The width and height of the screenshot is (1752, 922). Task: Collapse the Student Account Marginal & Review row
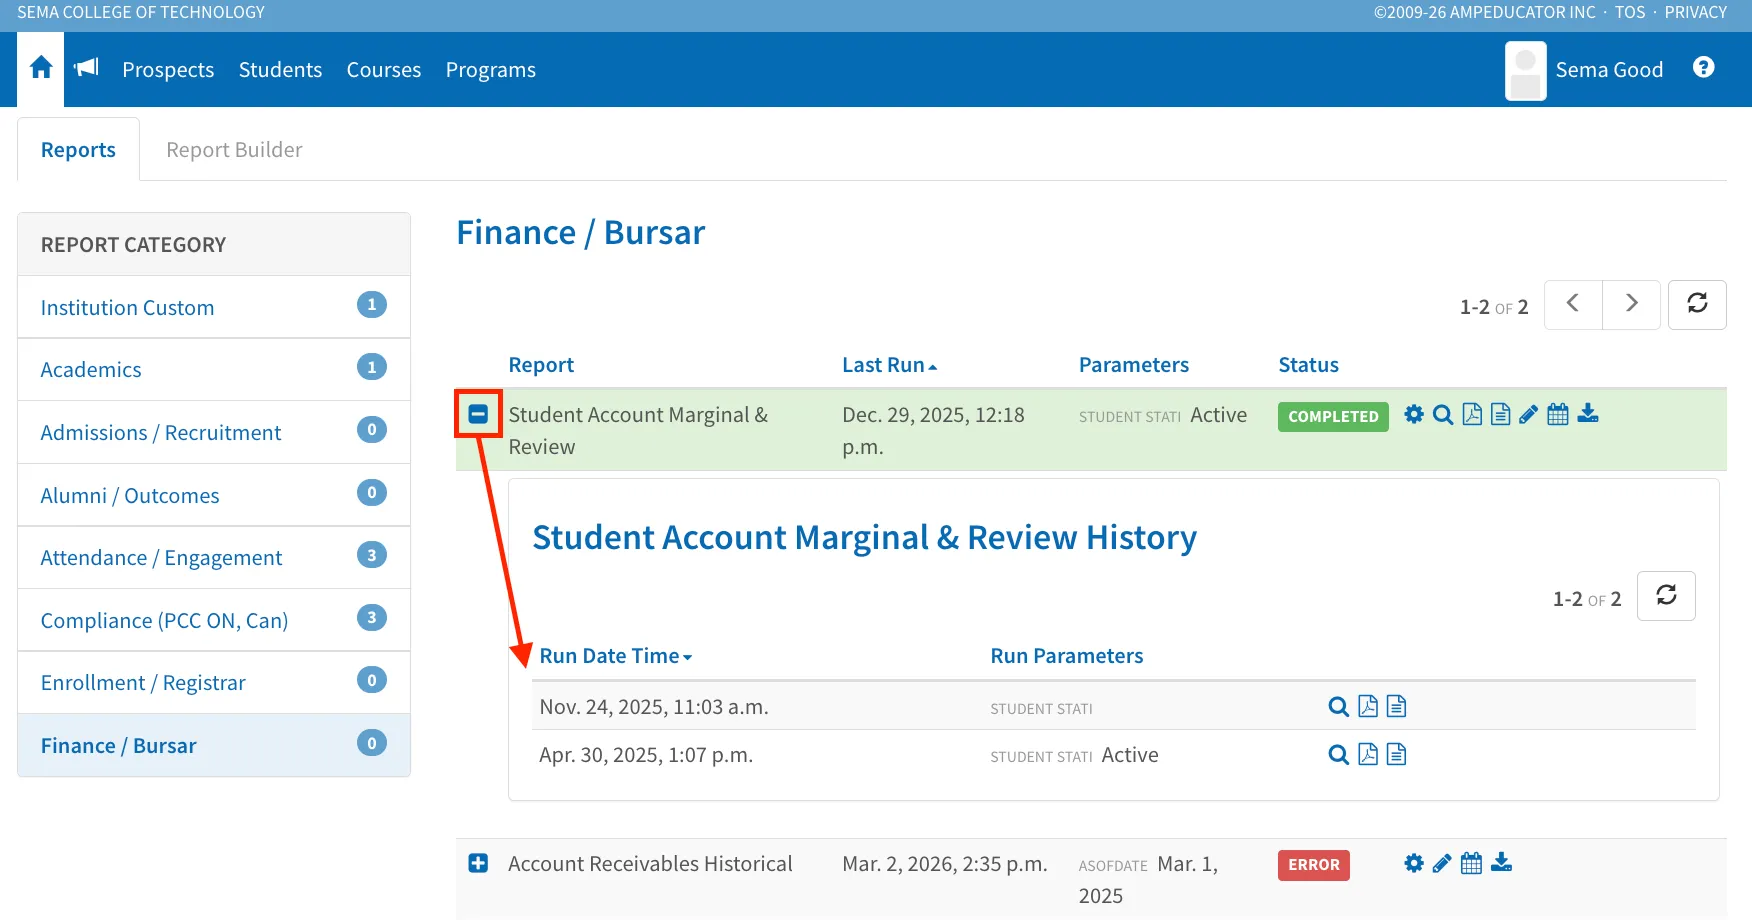point(478,414)
